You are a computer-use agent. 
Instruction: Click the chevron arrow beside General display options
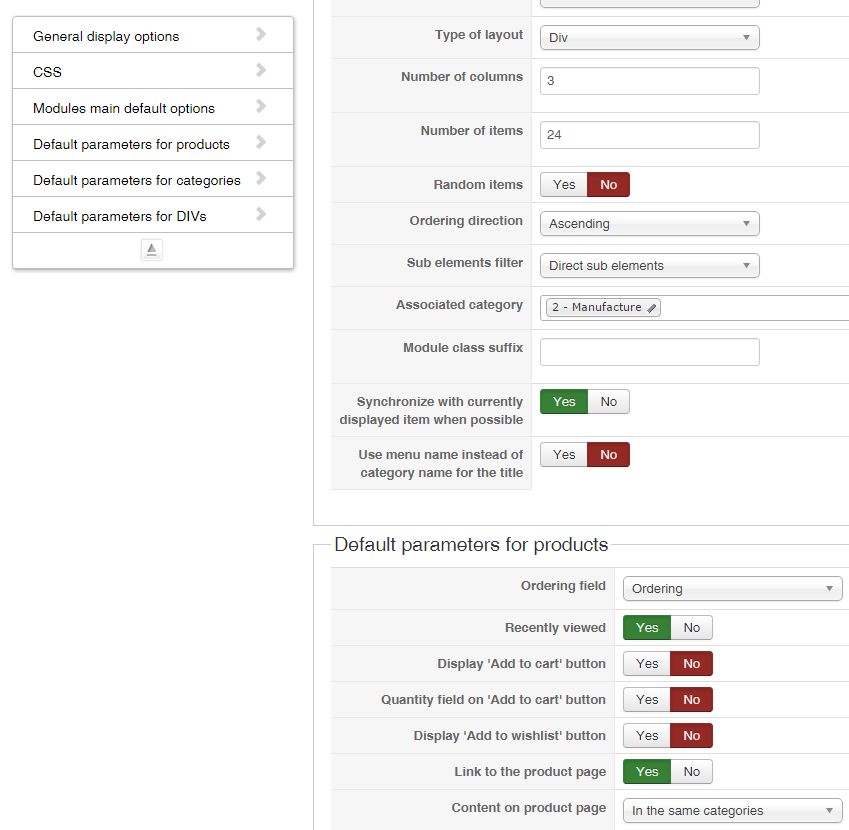261,34
